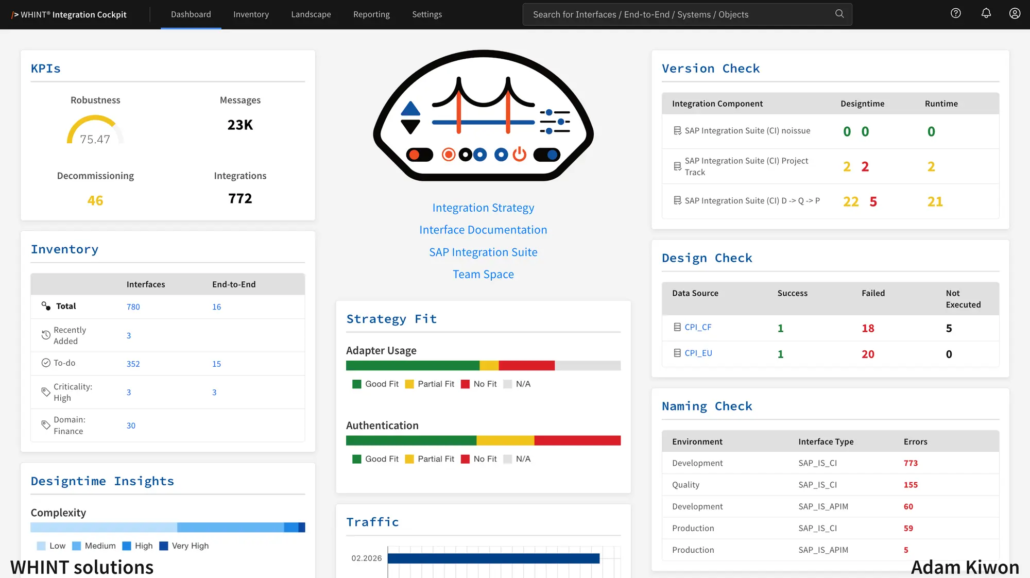Open the Landscape tab
Image resolution: width=1030 pixels, height=578 pixels.
(311, 14)
